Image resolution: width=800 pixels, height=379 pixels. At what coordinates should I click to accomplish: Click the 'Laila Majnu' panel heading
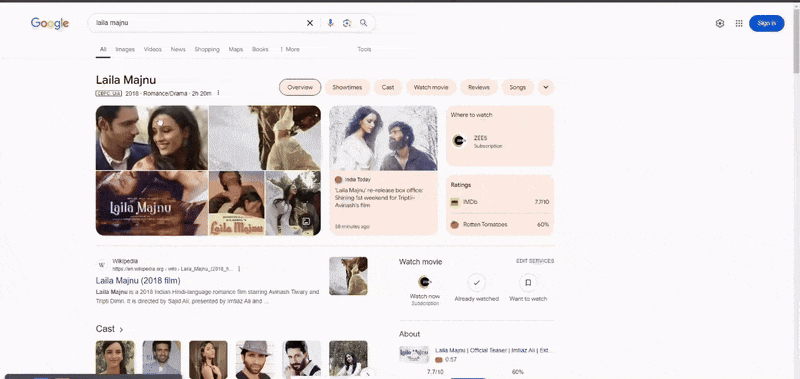click(x=126, y=80)
